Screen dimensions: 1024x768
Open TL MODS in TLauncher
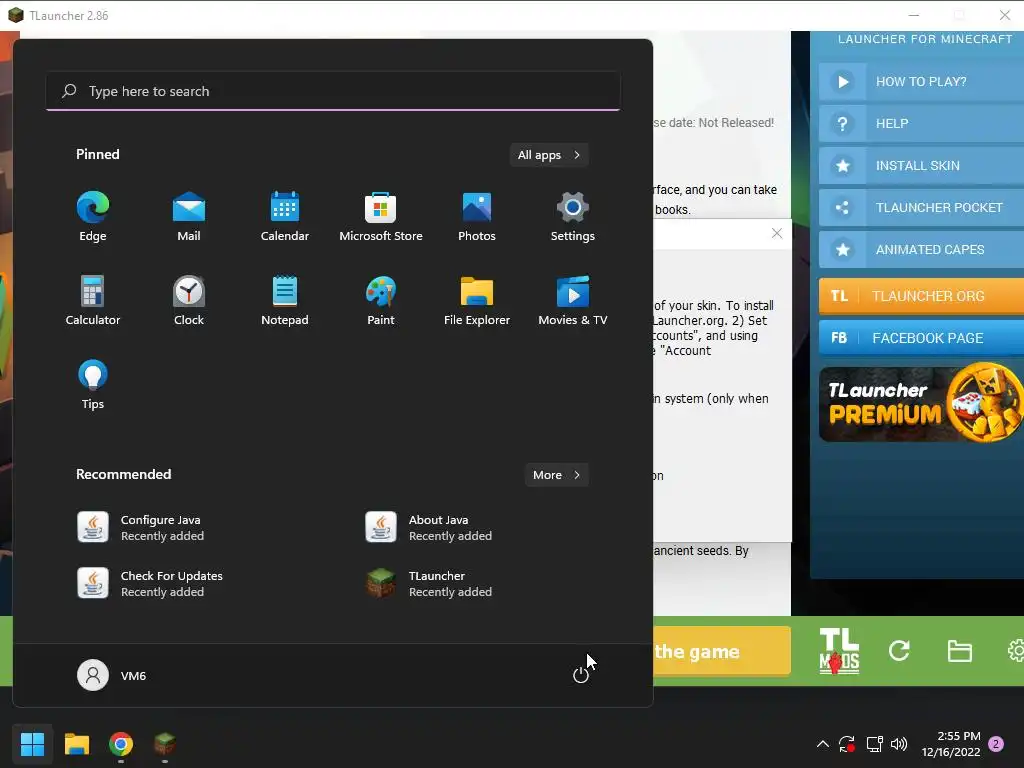click(x=839, y=650)
